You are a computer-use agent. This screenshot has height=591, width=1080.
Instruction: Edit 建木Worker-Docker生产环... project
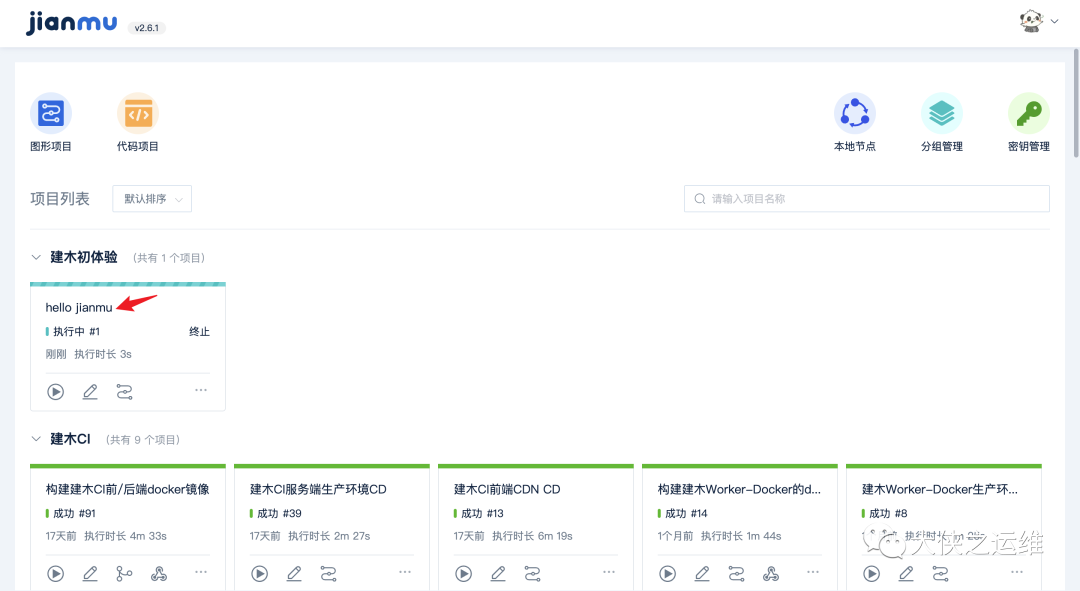pos(906,574)
